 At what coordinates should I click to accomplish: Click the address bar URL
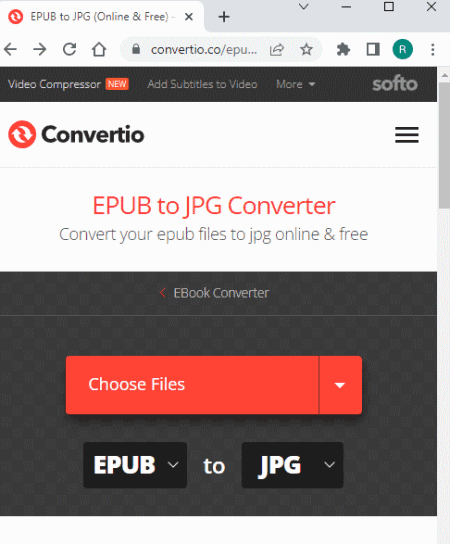[204, 50]
